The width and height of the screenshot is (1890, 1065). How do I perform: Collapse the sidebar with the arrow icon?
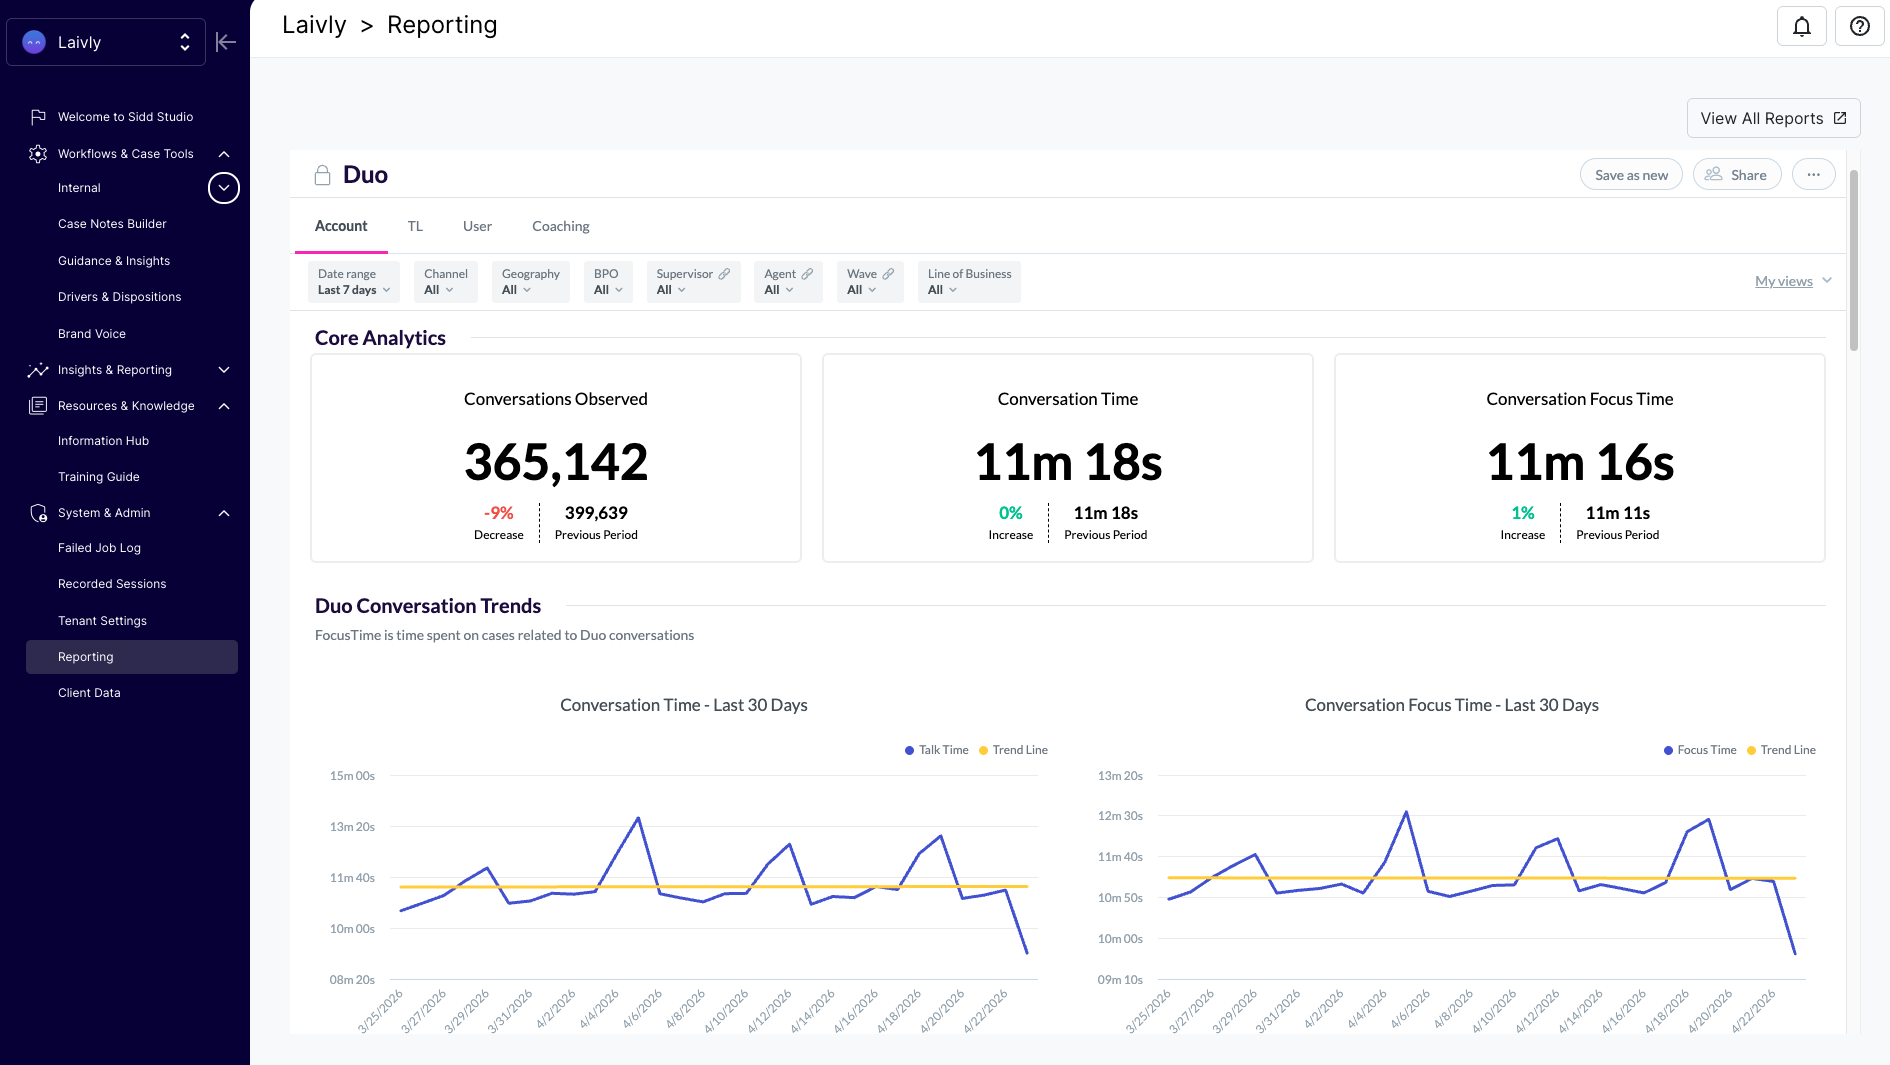click(x=226, y=42)
